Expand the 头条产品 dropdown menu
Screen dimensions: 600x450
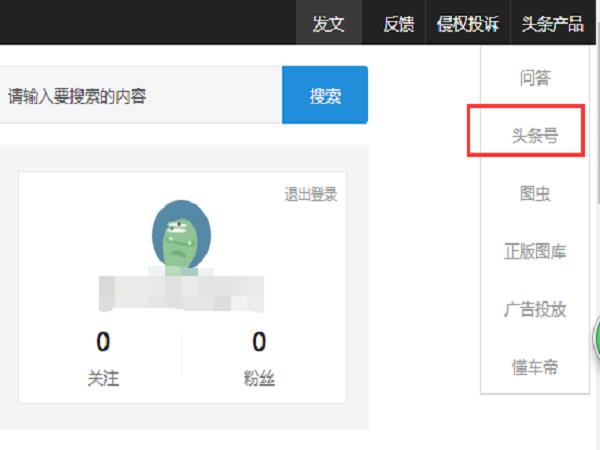coord(553,24)
